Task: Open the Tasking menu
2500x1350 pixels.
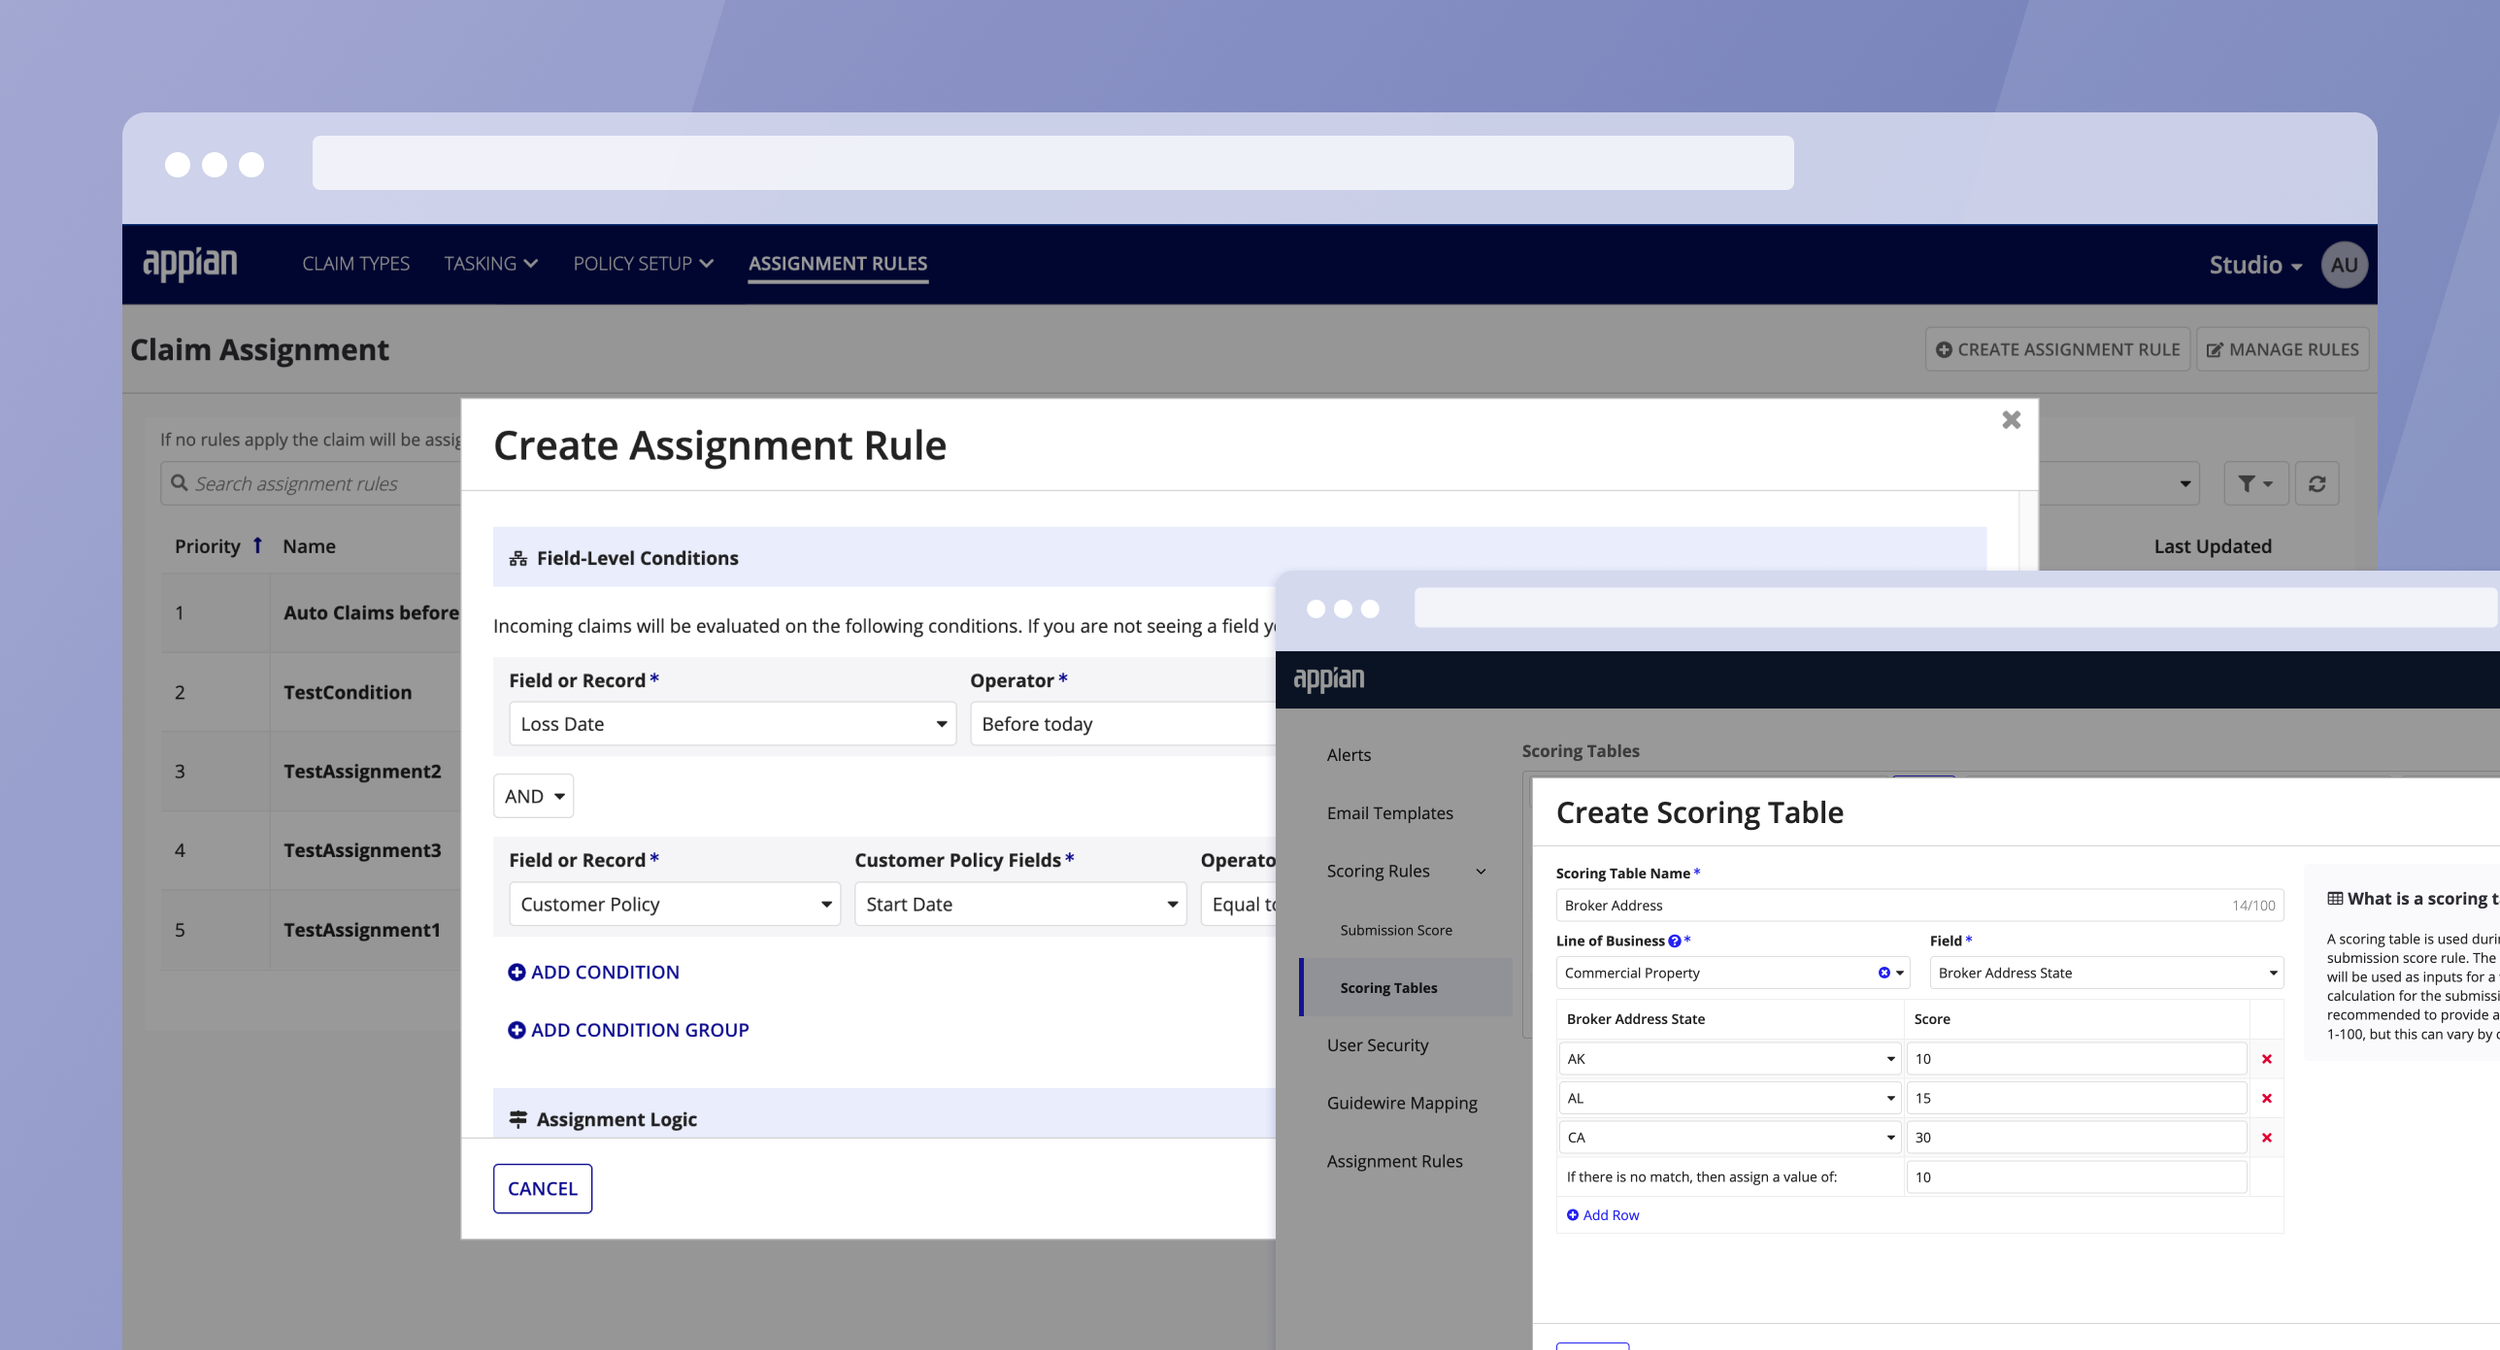Action: point(490,264)
